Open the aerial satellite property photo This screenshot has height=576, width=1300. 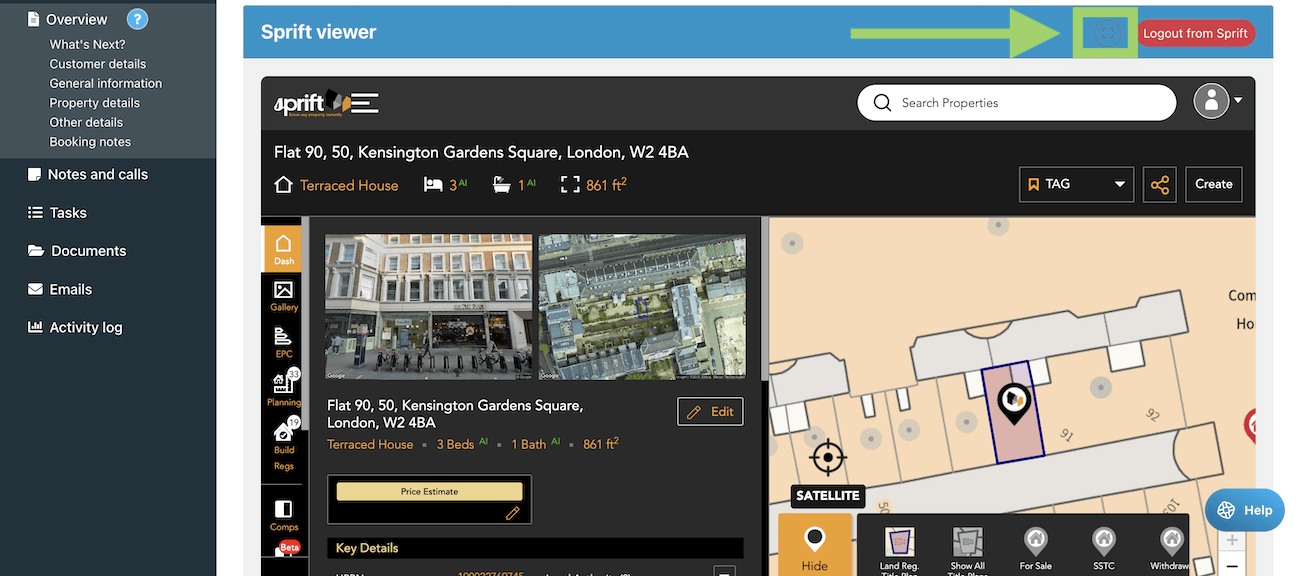pyautogui.click(x=642, y=307)
